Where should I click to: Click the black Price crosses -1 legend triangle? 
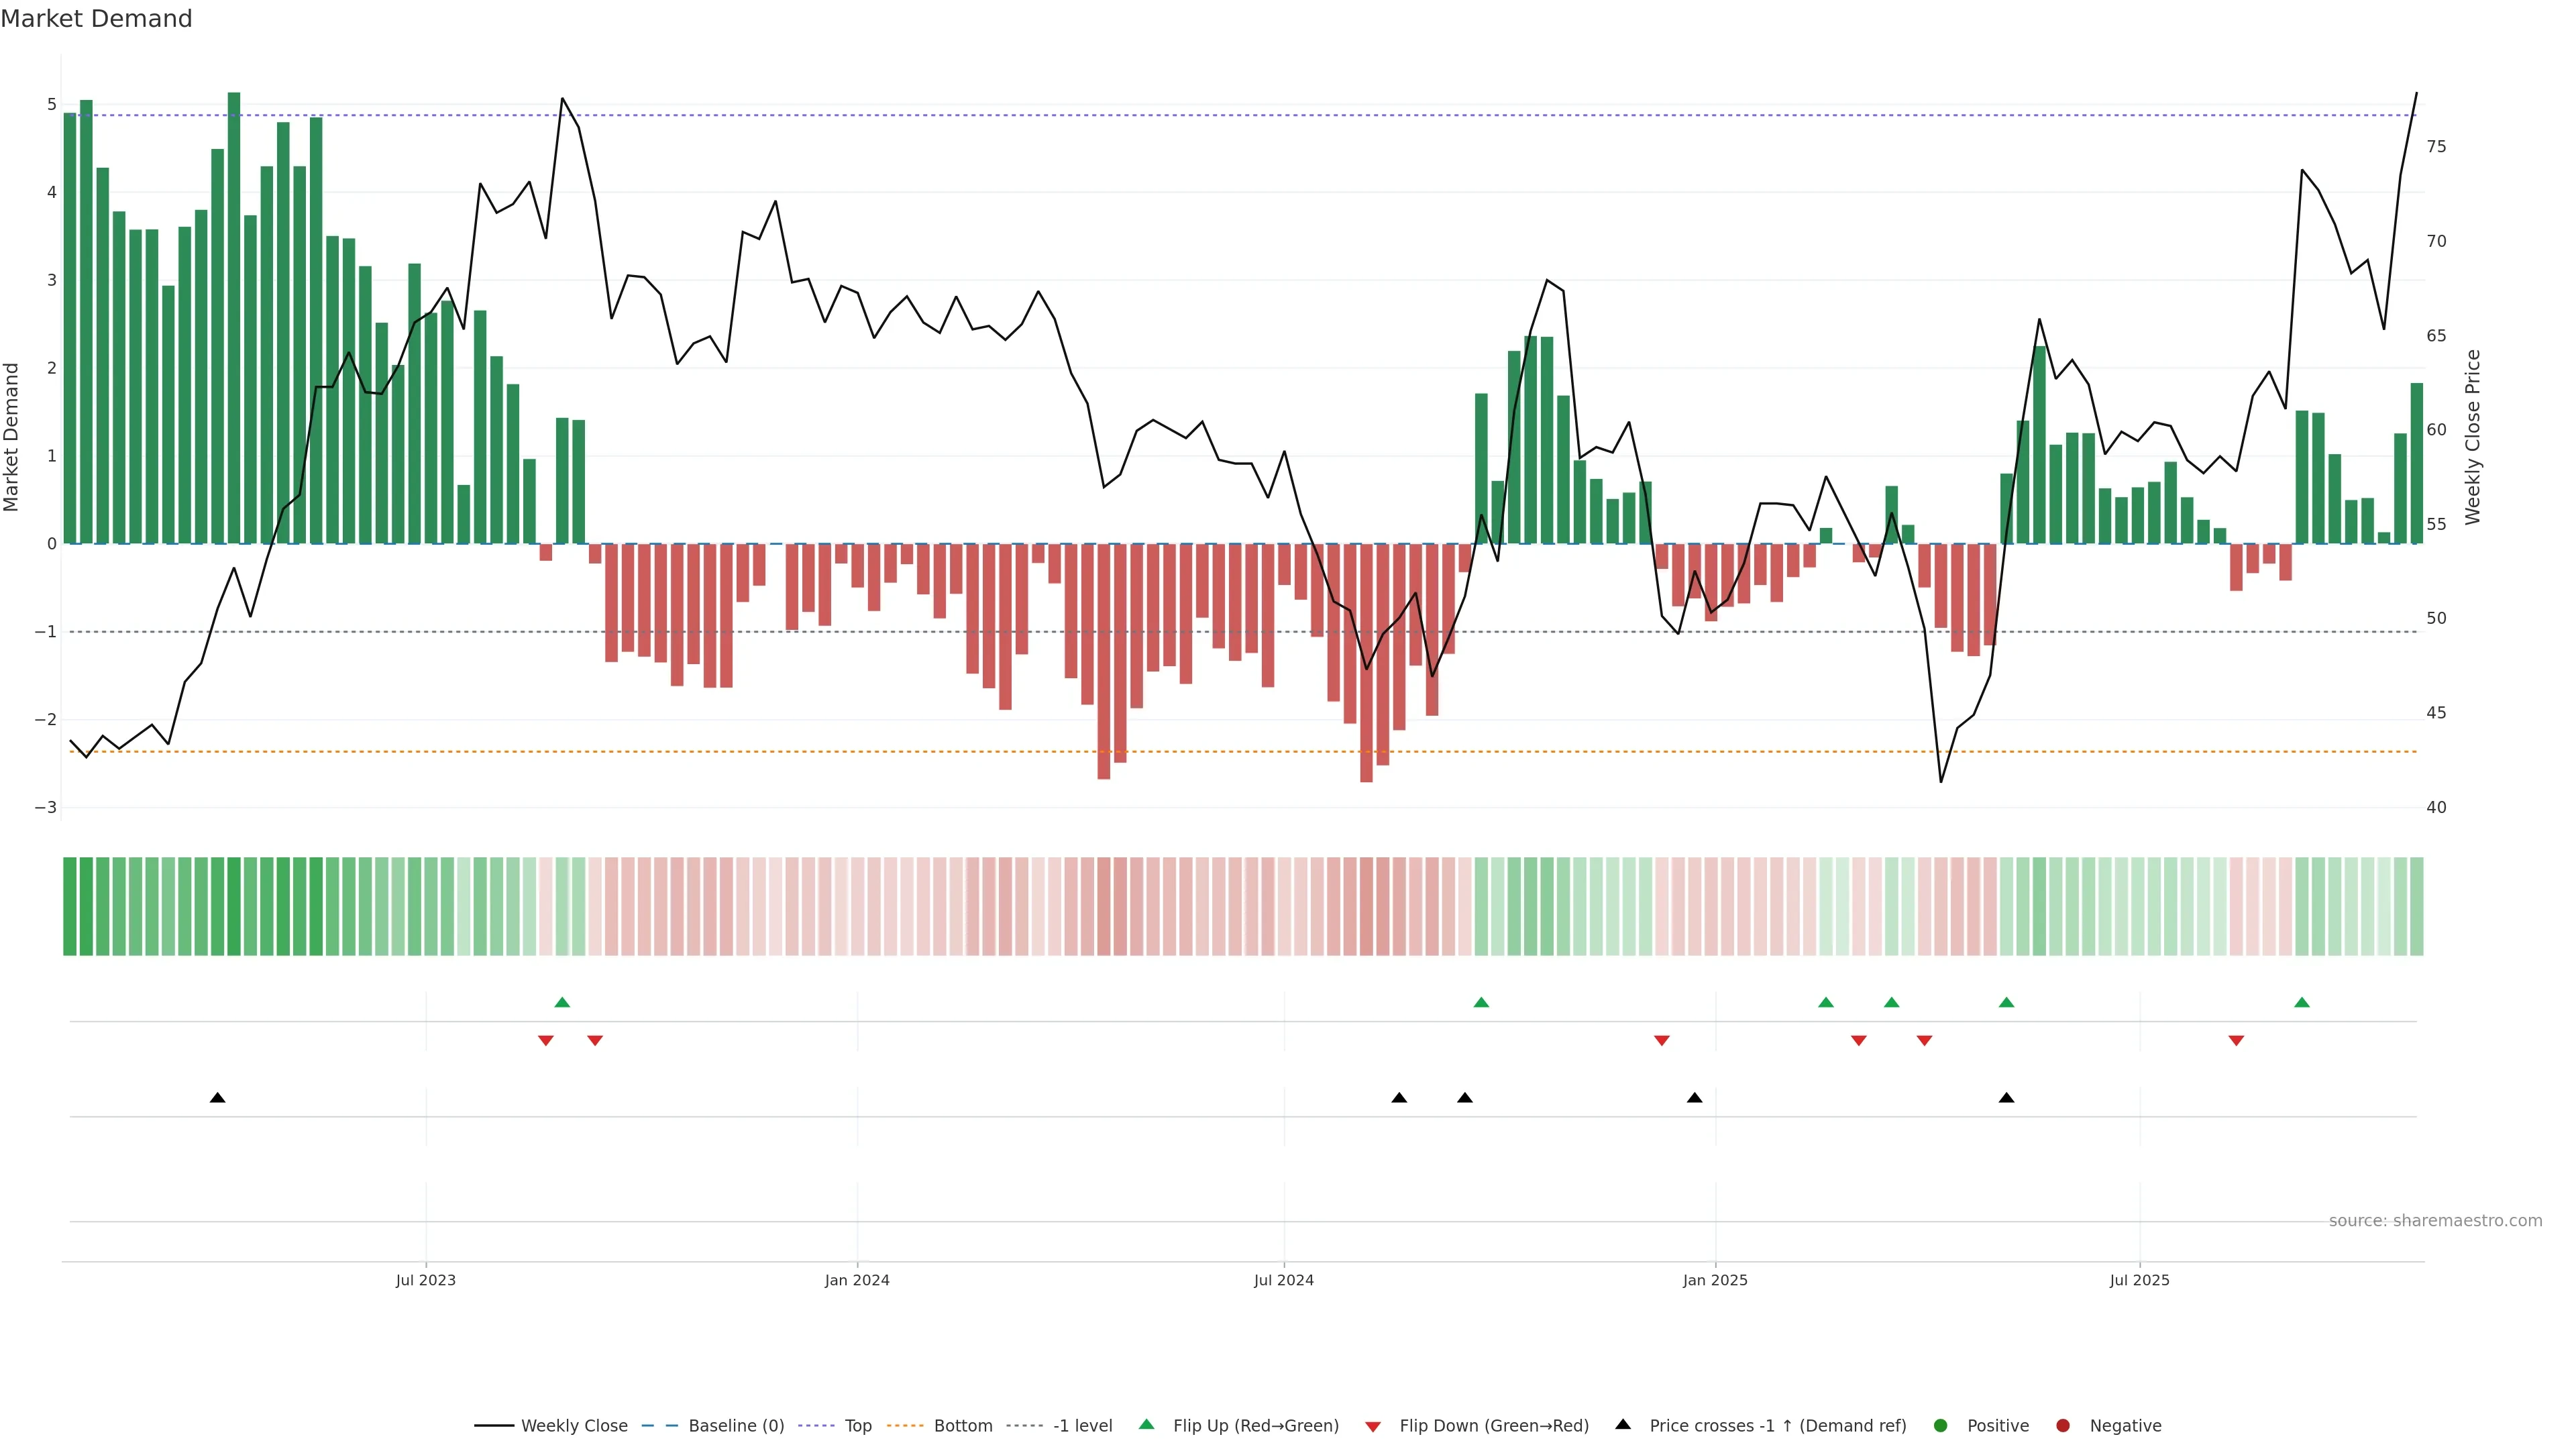pyautogui.click(x=1622, y=1424)
